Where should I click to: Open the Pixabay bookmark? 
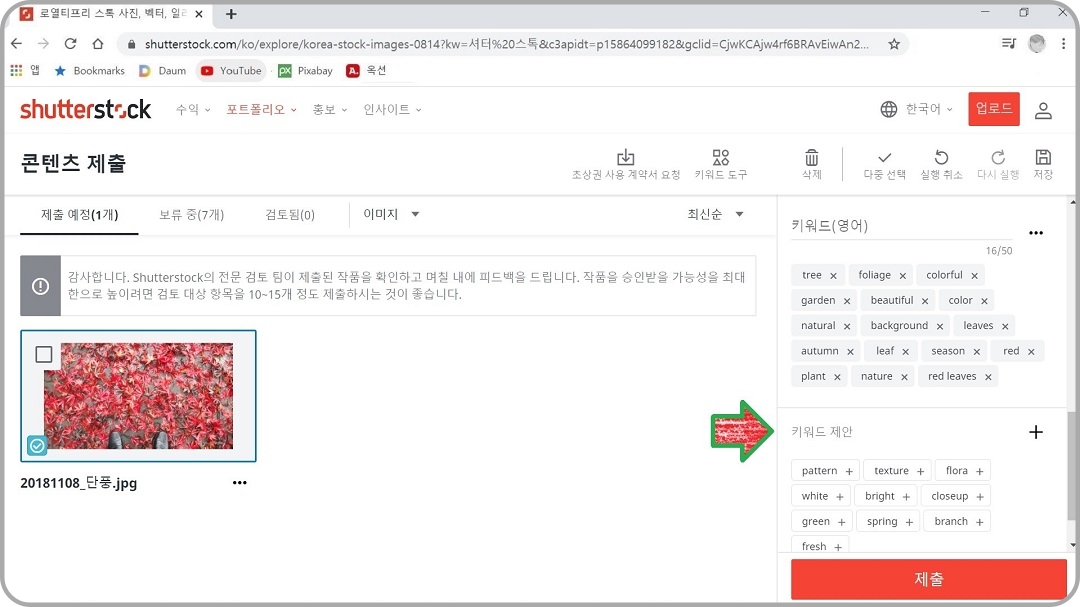(x=305, y=70)
